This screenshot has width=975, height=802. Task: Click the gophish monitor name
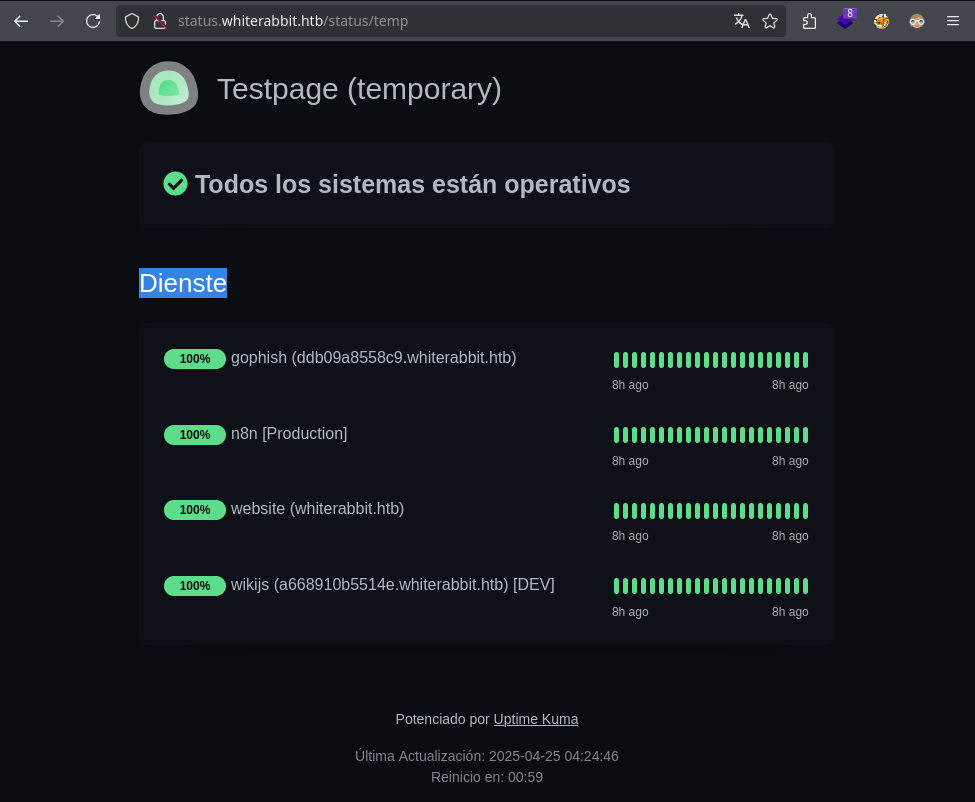373,358
